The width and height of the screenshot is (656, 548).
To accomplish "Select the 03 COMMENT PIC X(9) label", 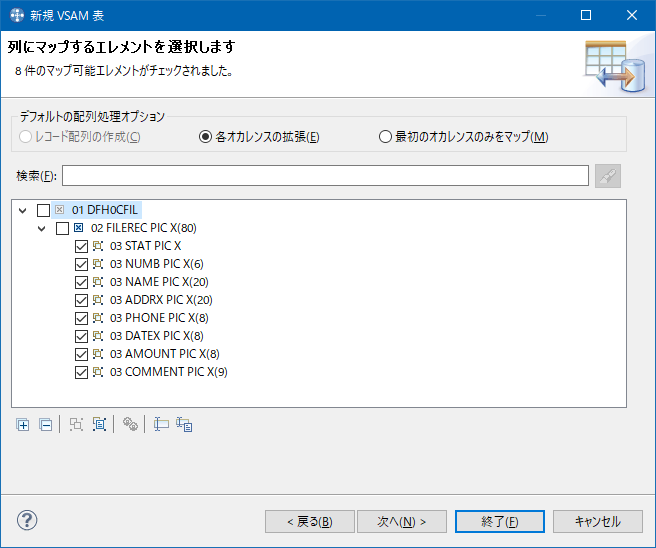I will point(169,371).
